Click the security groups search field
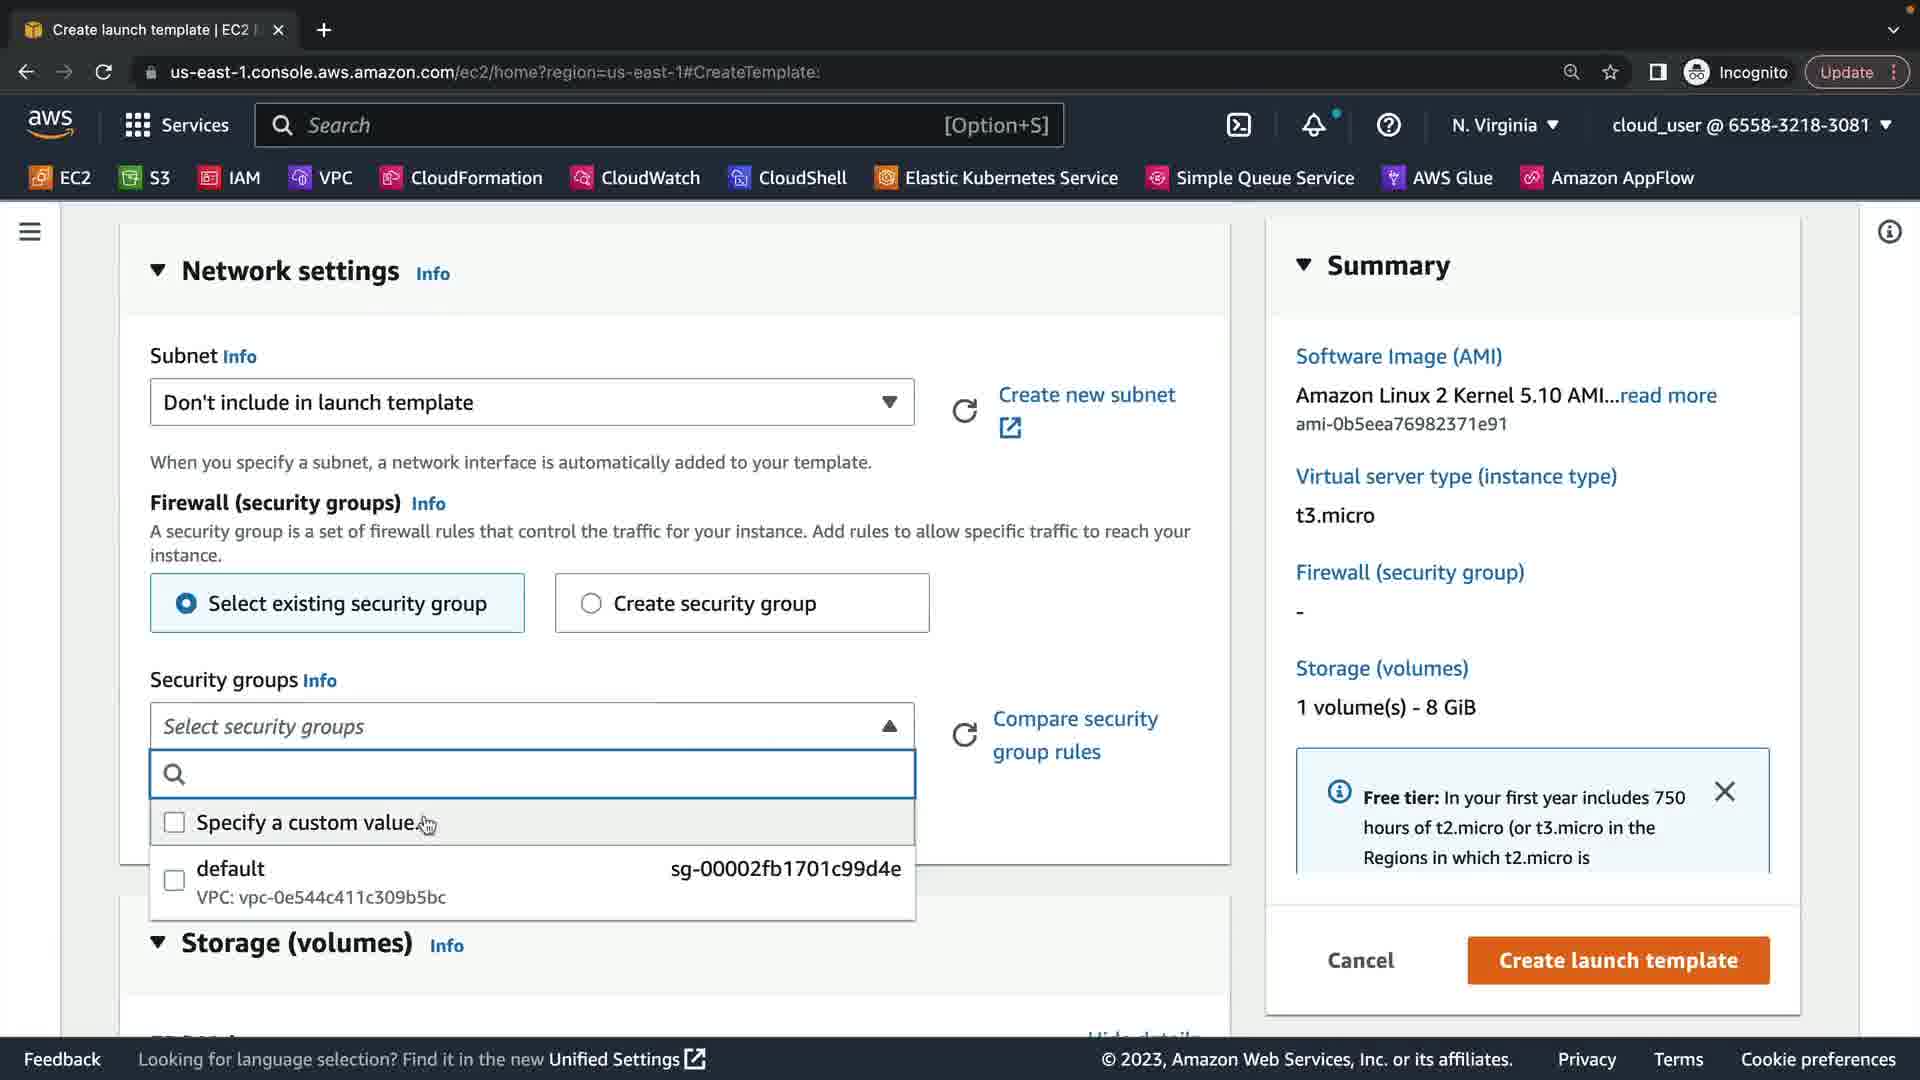This screenshot has height=1080, width=1920. tap(540, 774)
